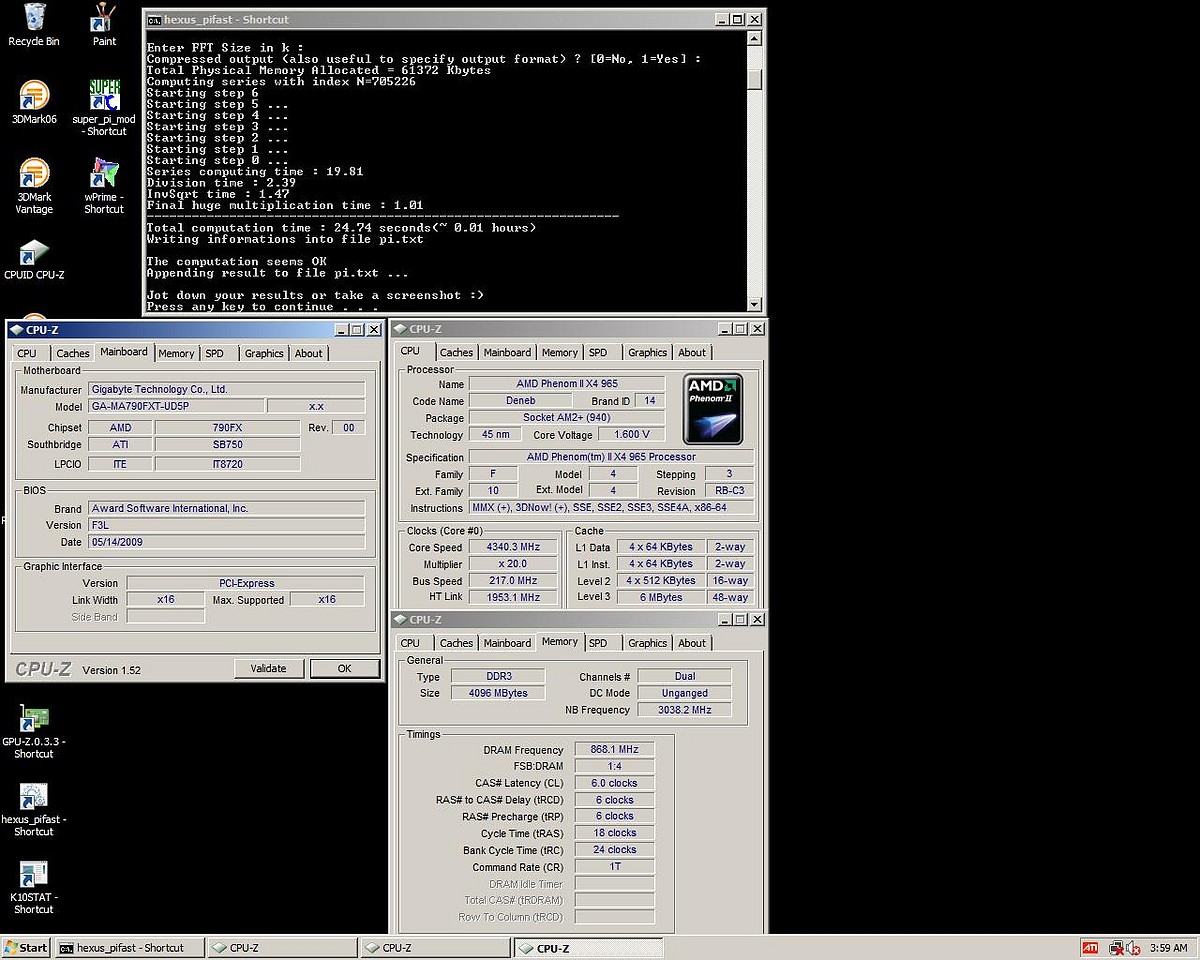Click the Core Voltage value '1.600 V'

[632, 435]
